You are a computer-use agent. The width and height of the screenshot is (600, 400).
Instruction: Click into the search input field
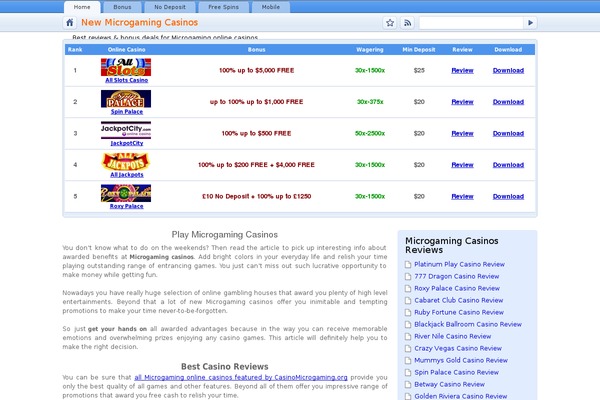(x=471, y=23)
